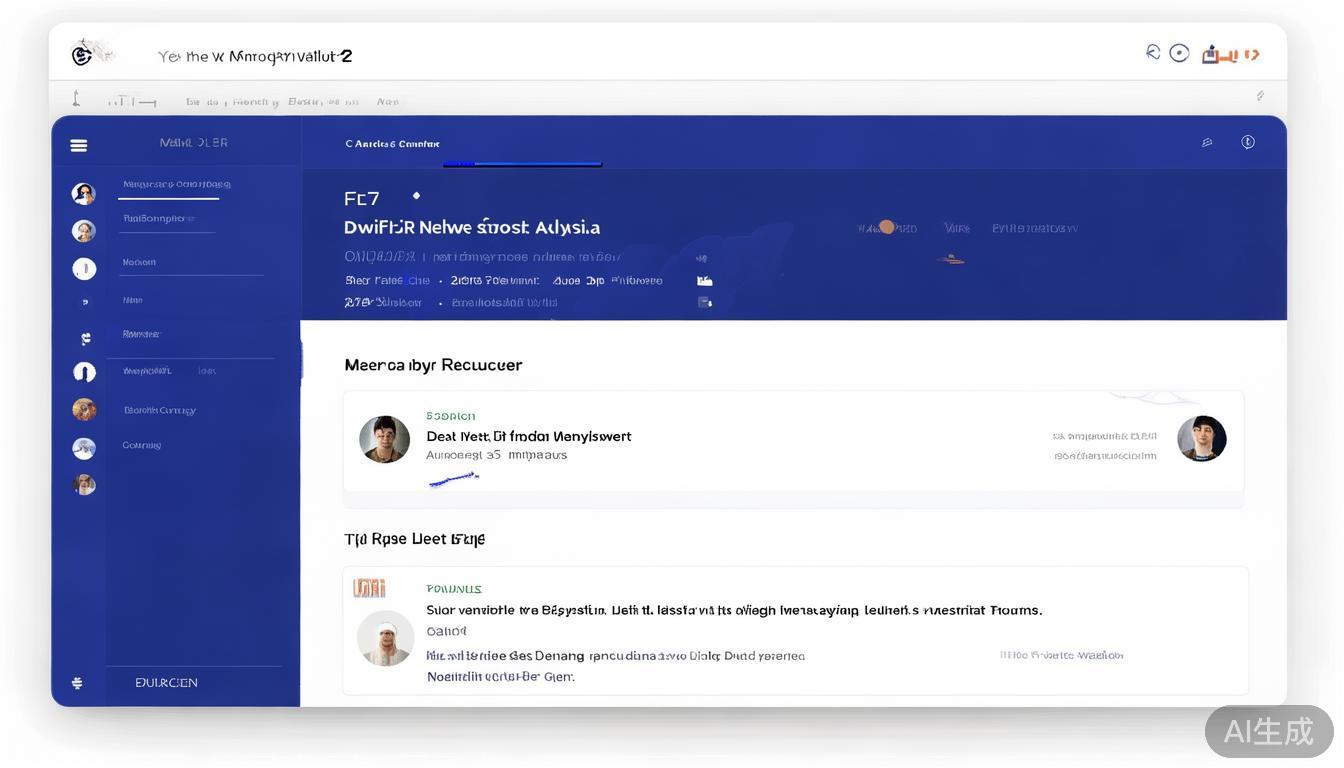Click the refresh icon in the top bar

click(1153, 53)
